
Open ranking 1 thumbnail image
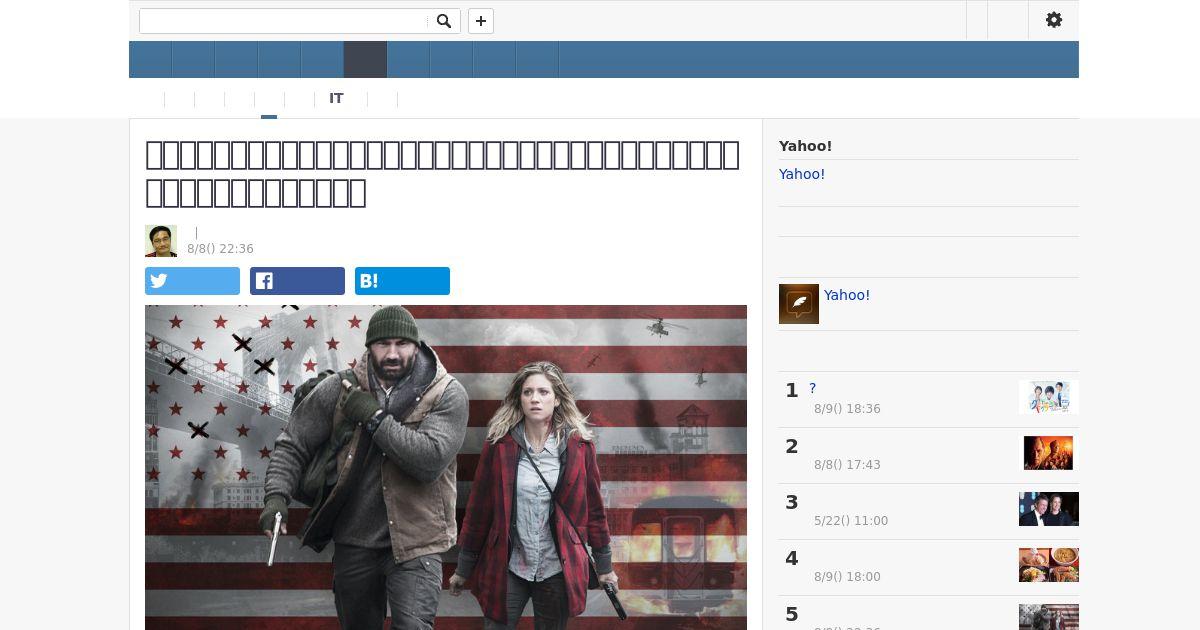1048,397
